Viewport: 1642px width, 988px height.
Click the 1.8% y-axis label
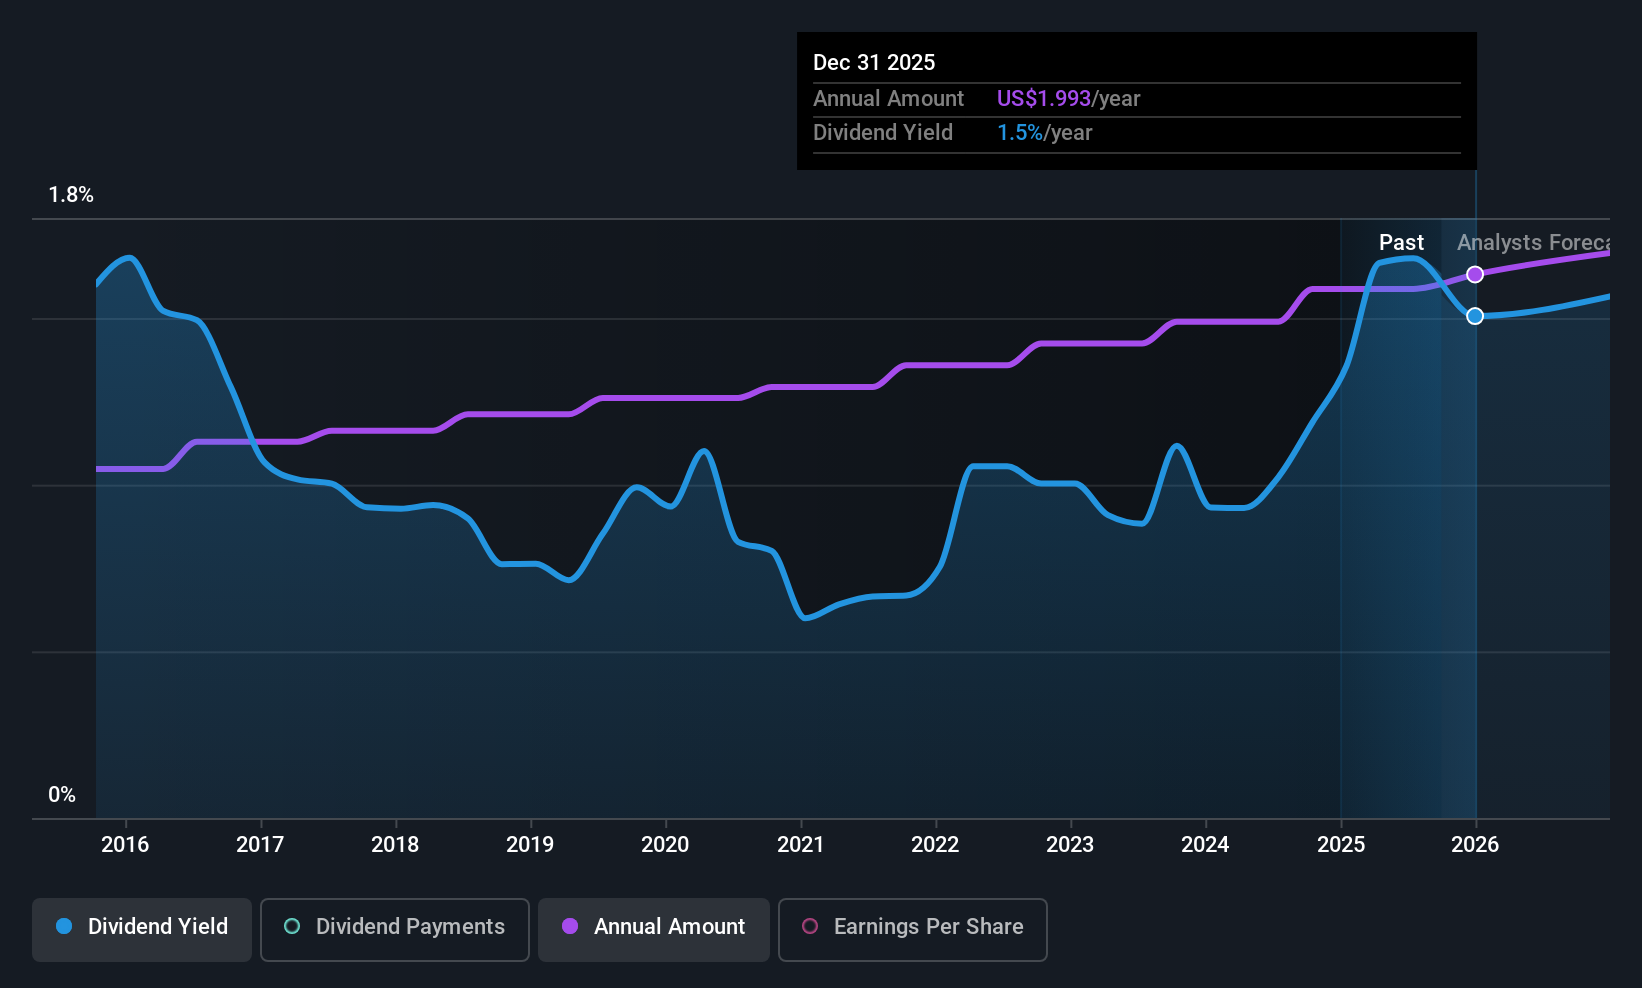71,195
